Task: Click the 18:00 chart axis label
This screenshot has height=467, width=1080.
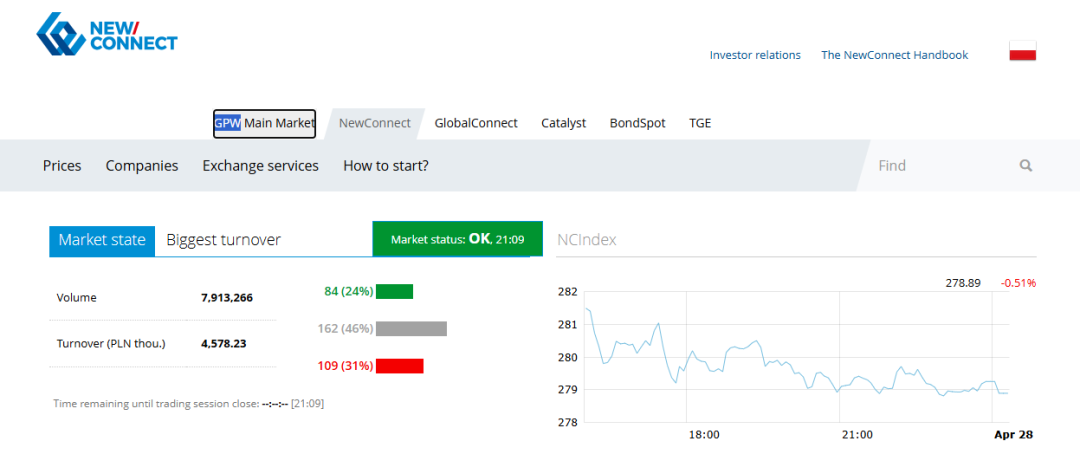Action: tap(704, 435)
